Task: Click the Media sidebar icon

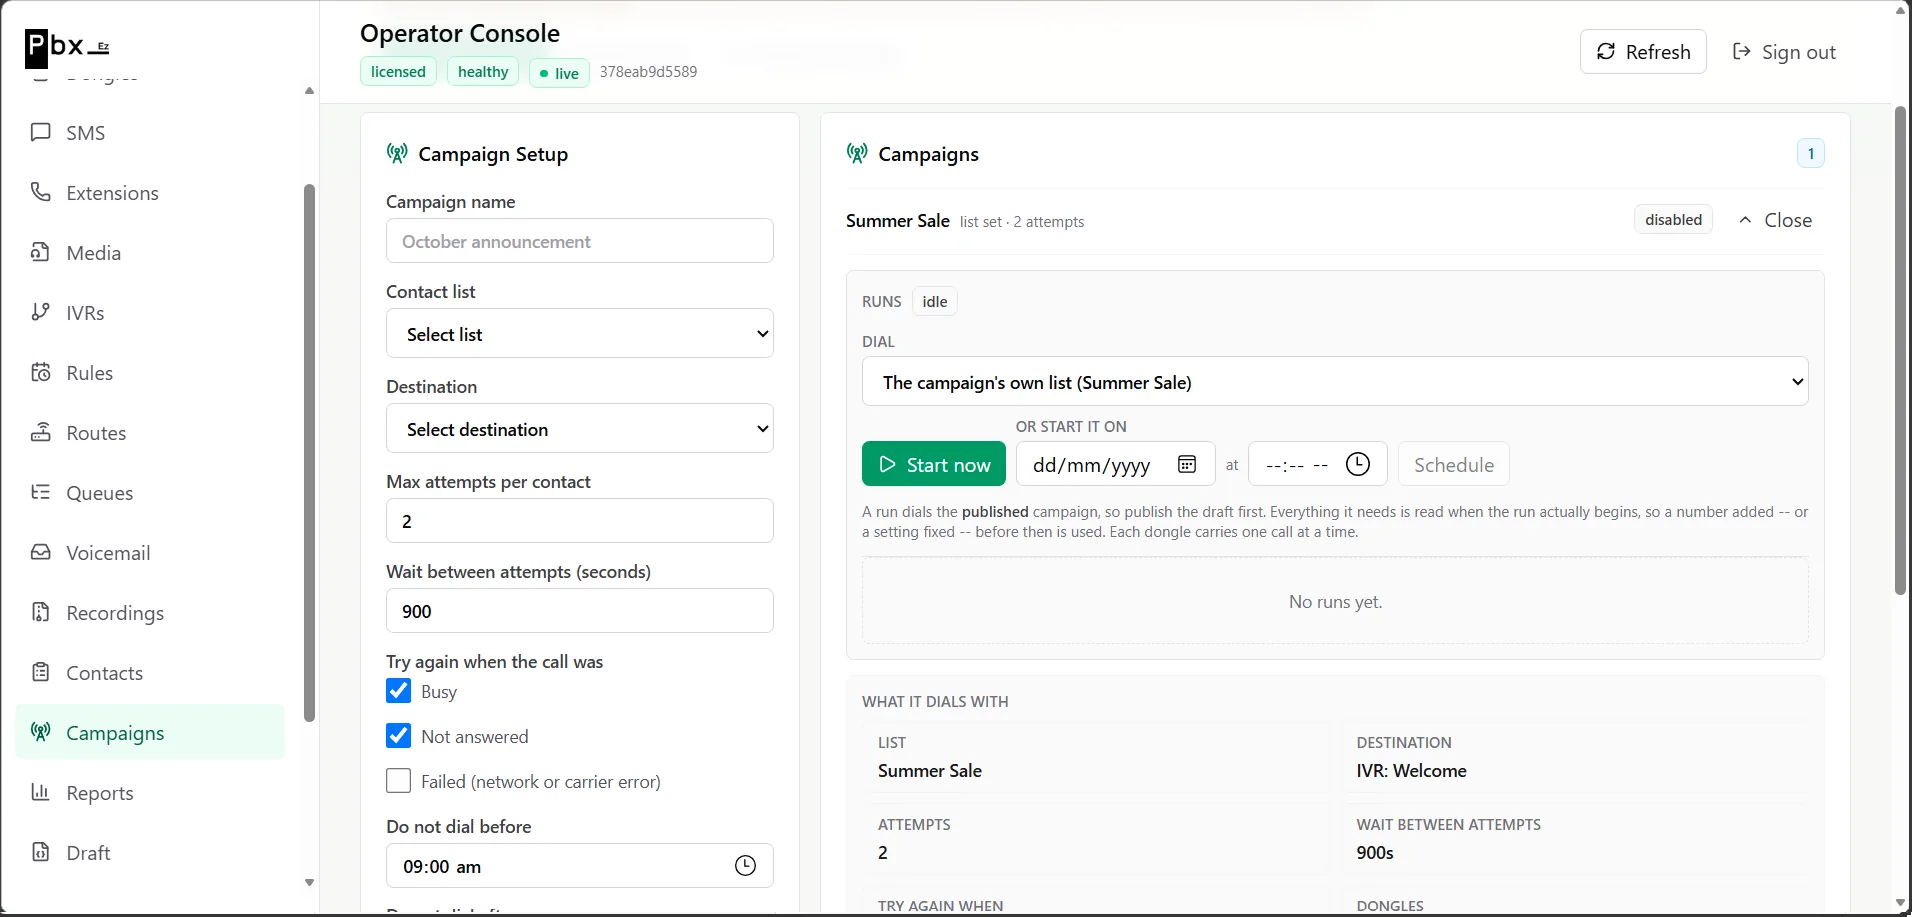Action: tap(41, 252)
